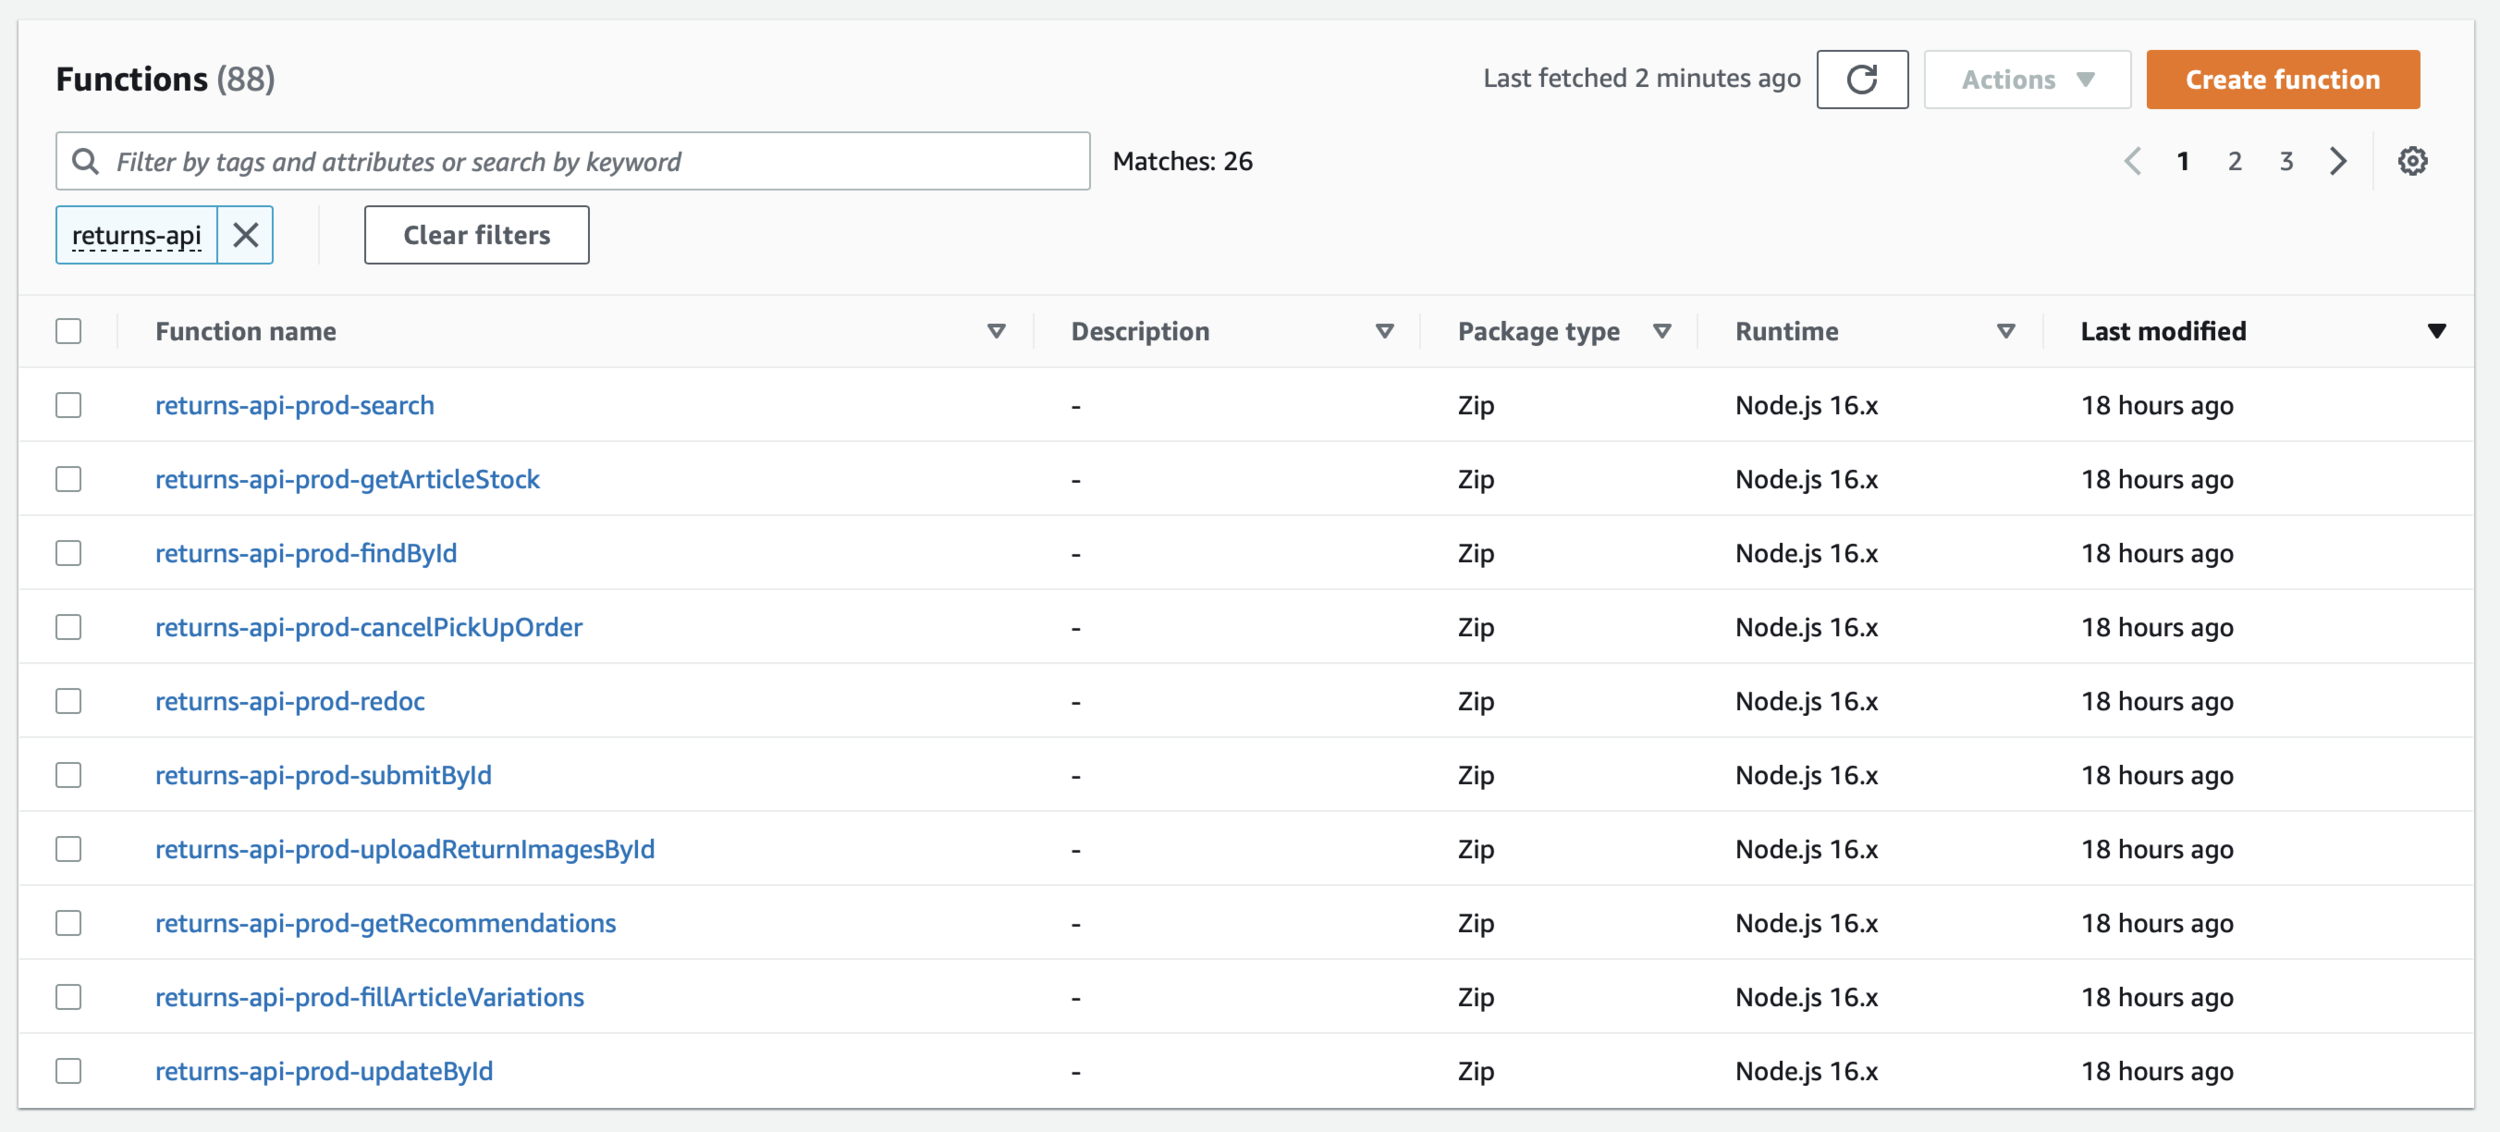The image size is (2500, 1132).
Task: Sort by Last modified arrow
Action: click(x=2436, y=331)
